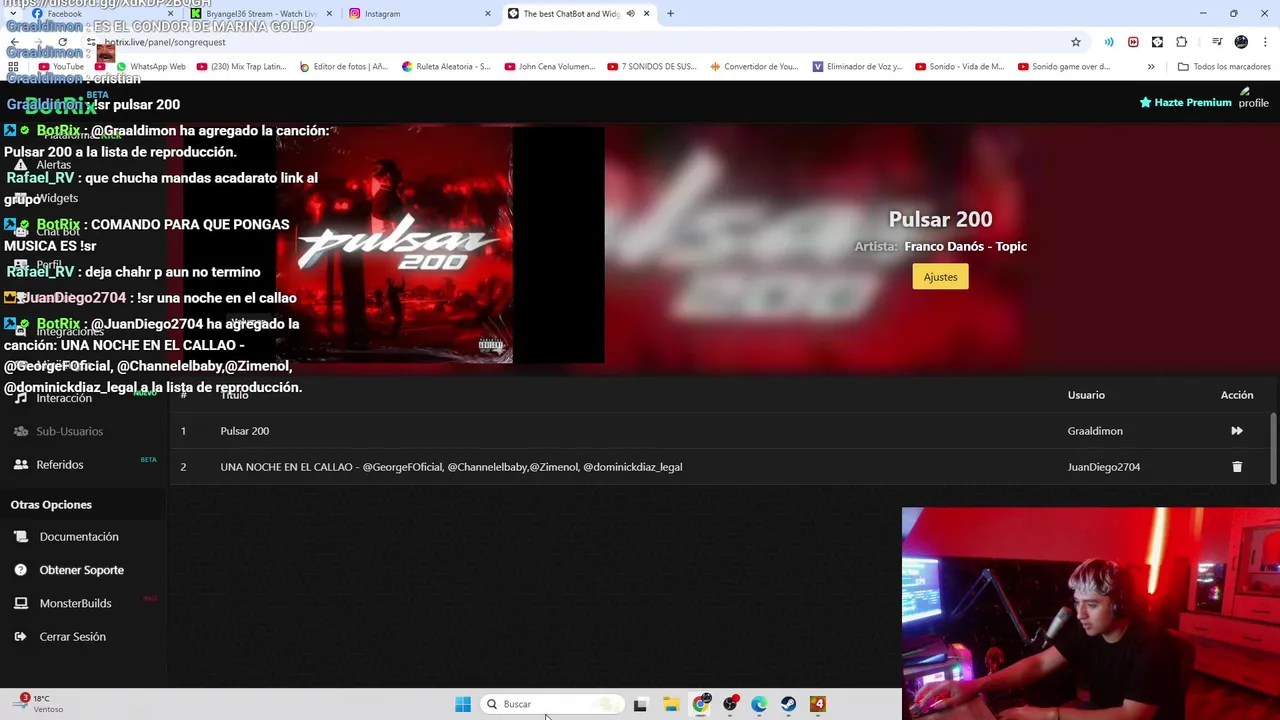Click the Documentación book icon
Viewport: 1280px width, 720px height.
pyautogui.click(x=21, y=537)
